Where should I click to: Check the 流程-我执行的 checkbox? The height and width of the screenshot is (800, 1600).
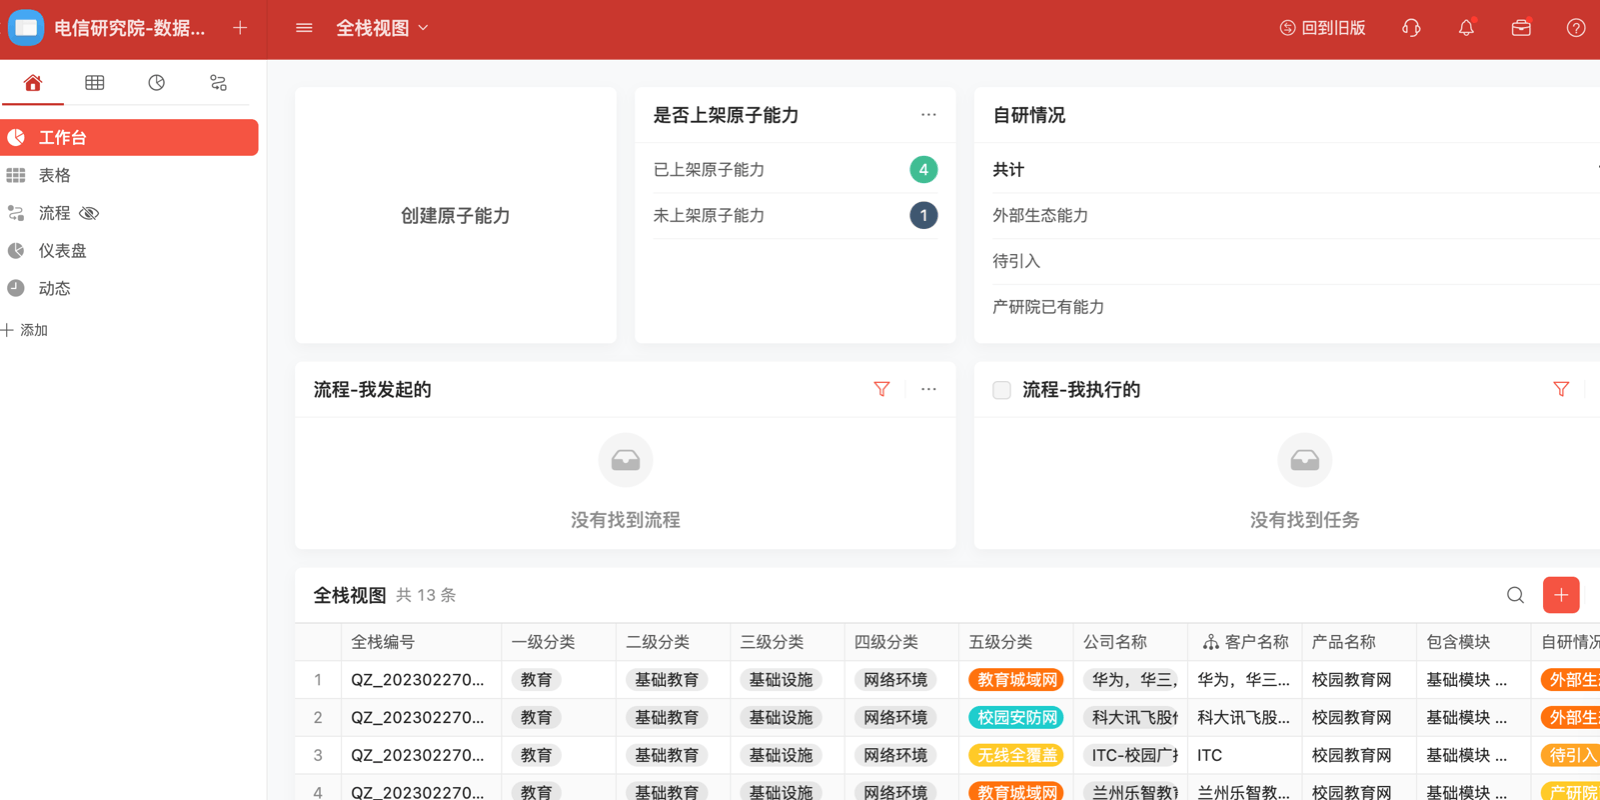pyautogui.click(x=1001, y=390)
